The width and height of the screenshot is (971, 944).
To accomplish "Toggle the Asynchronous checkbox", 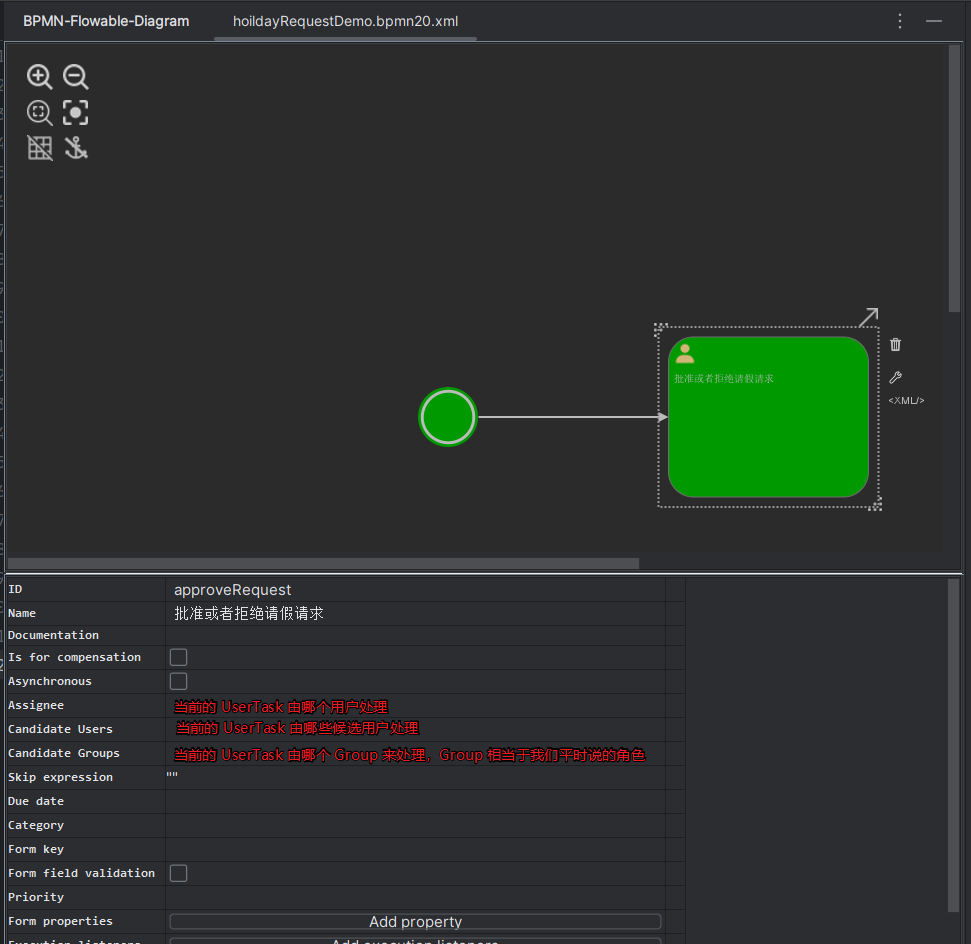I will point(178,681).
